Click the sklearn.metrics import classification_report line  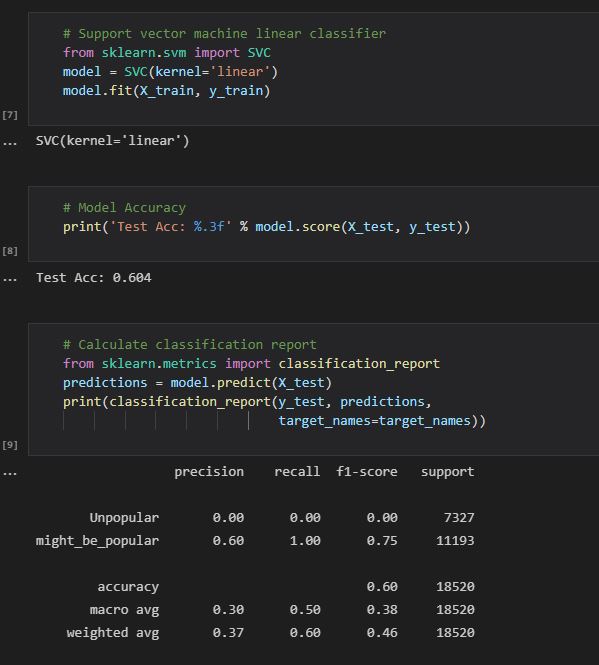252,363
